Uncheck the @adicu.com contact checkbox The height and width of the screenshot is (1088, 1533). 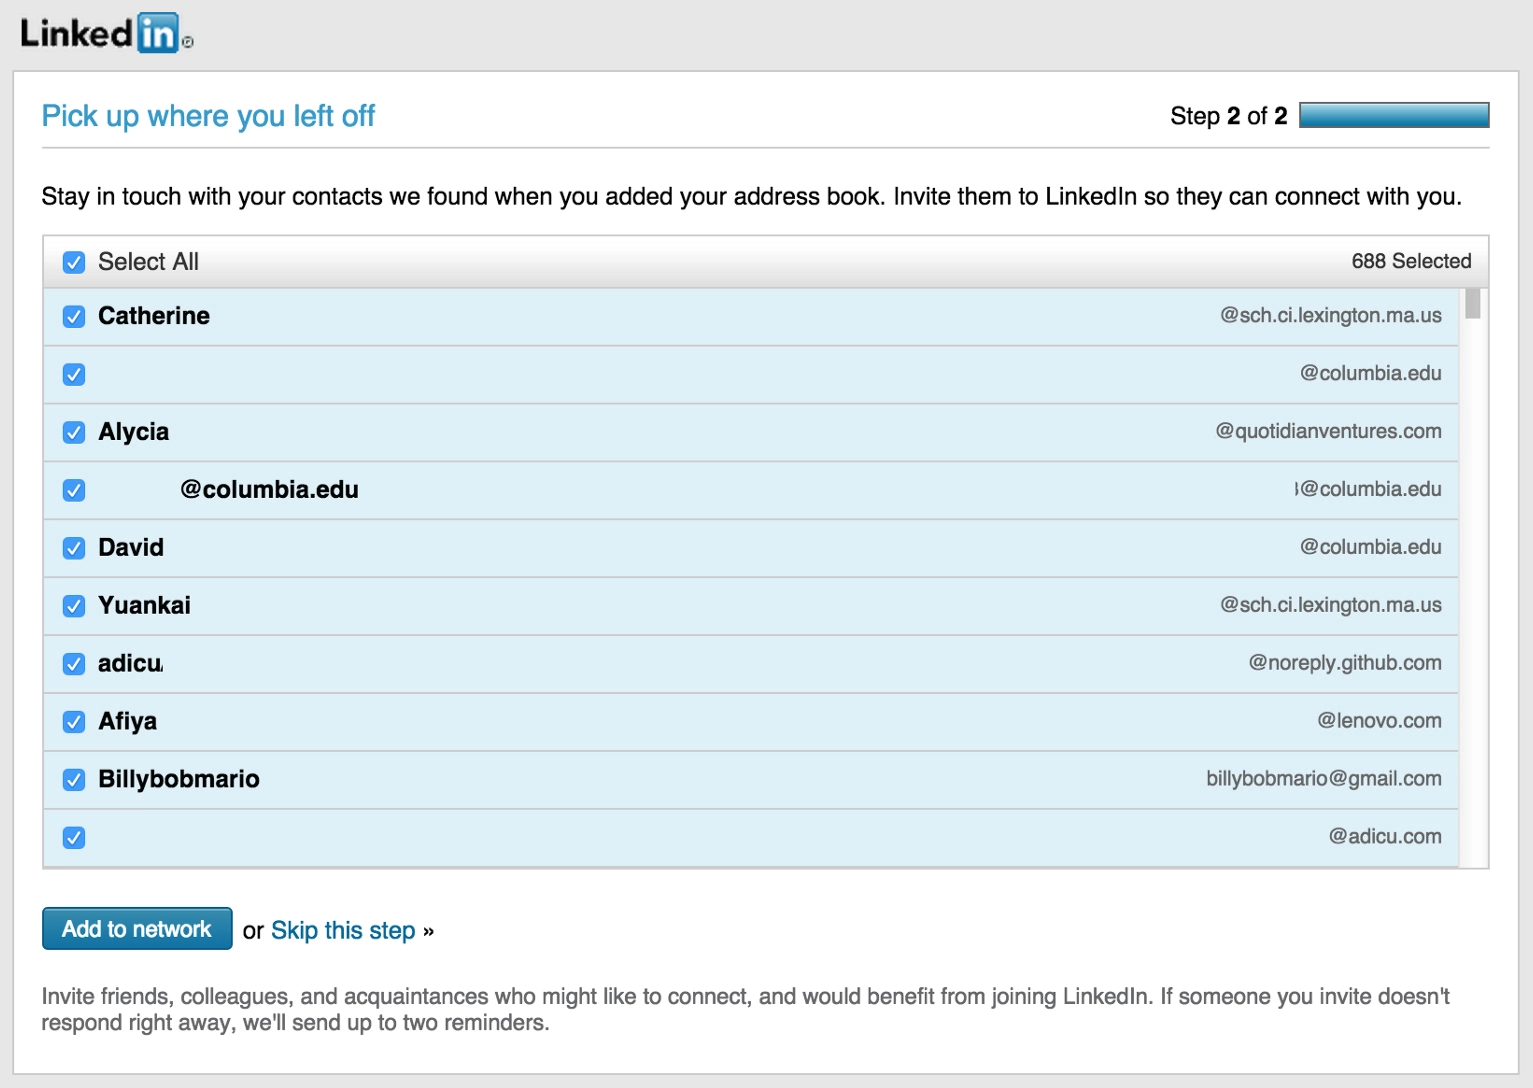point(74,838)
